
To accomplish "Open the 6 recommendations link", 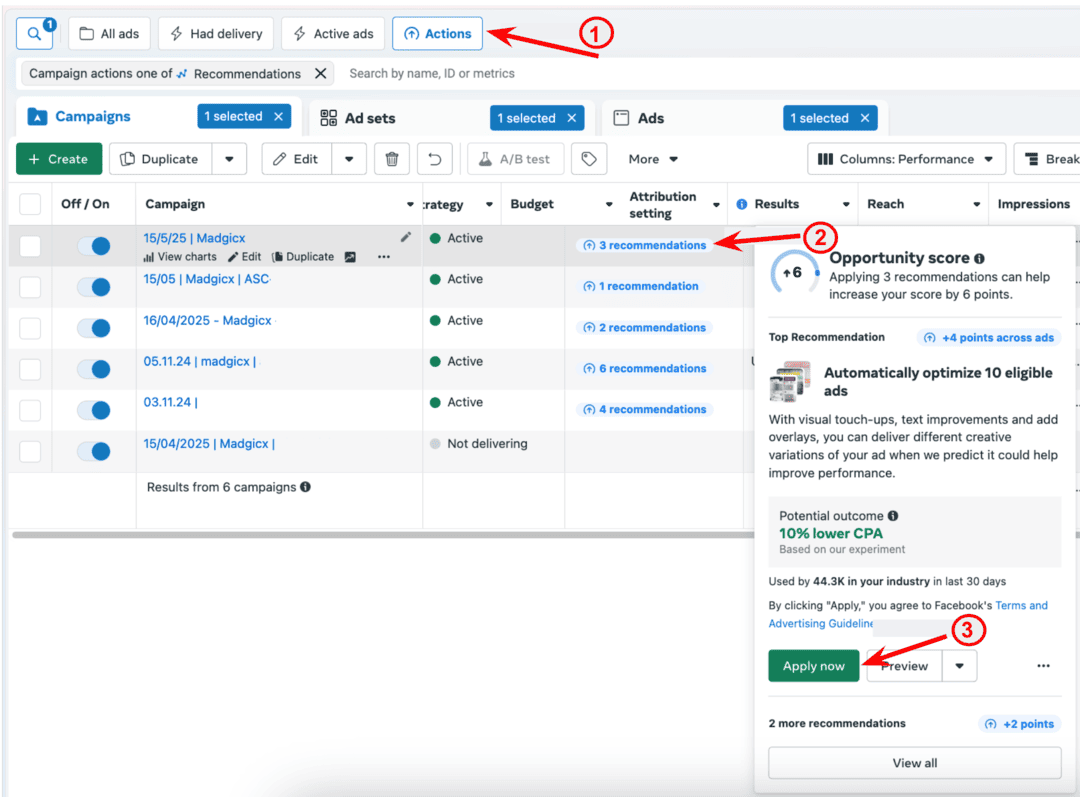I will click(645, 369).
